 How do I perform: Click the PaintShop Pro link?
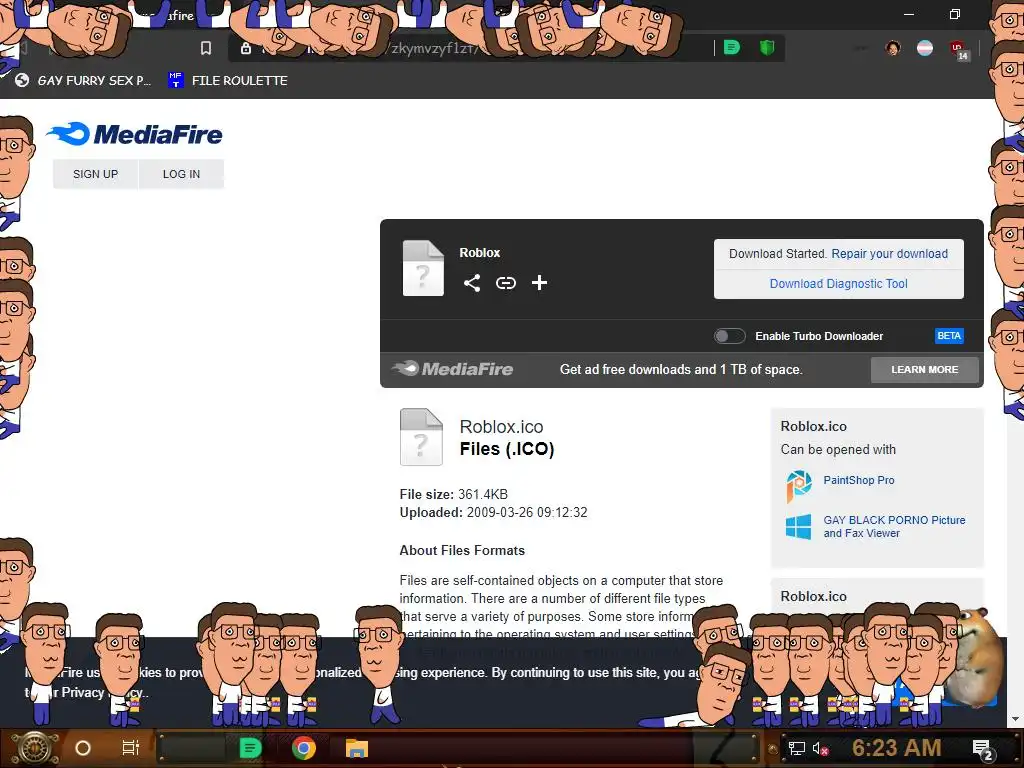[x=859, y=480]
